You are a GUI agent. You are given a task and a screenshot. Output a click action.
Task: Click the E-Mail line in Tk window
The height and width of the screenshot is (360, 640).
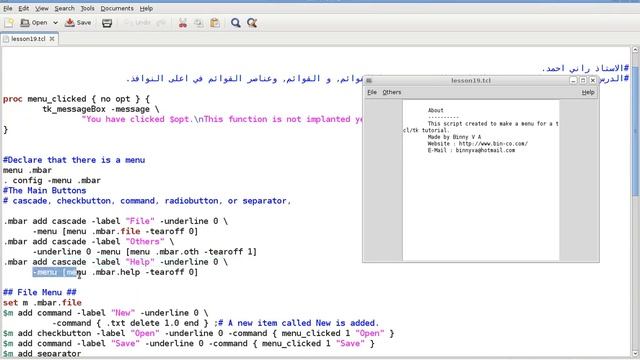[x=471, y=150]
